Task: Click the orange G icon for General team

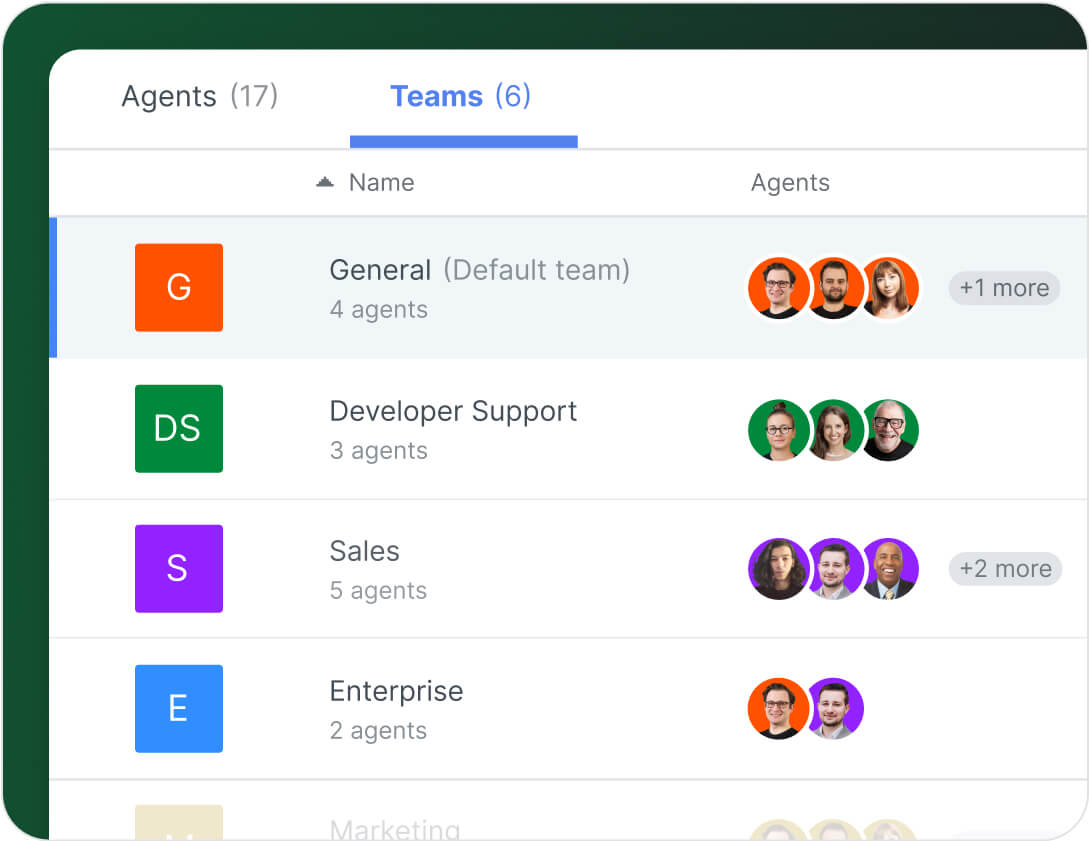Action: pyautogui.click(x=178, y=287)
